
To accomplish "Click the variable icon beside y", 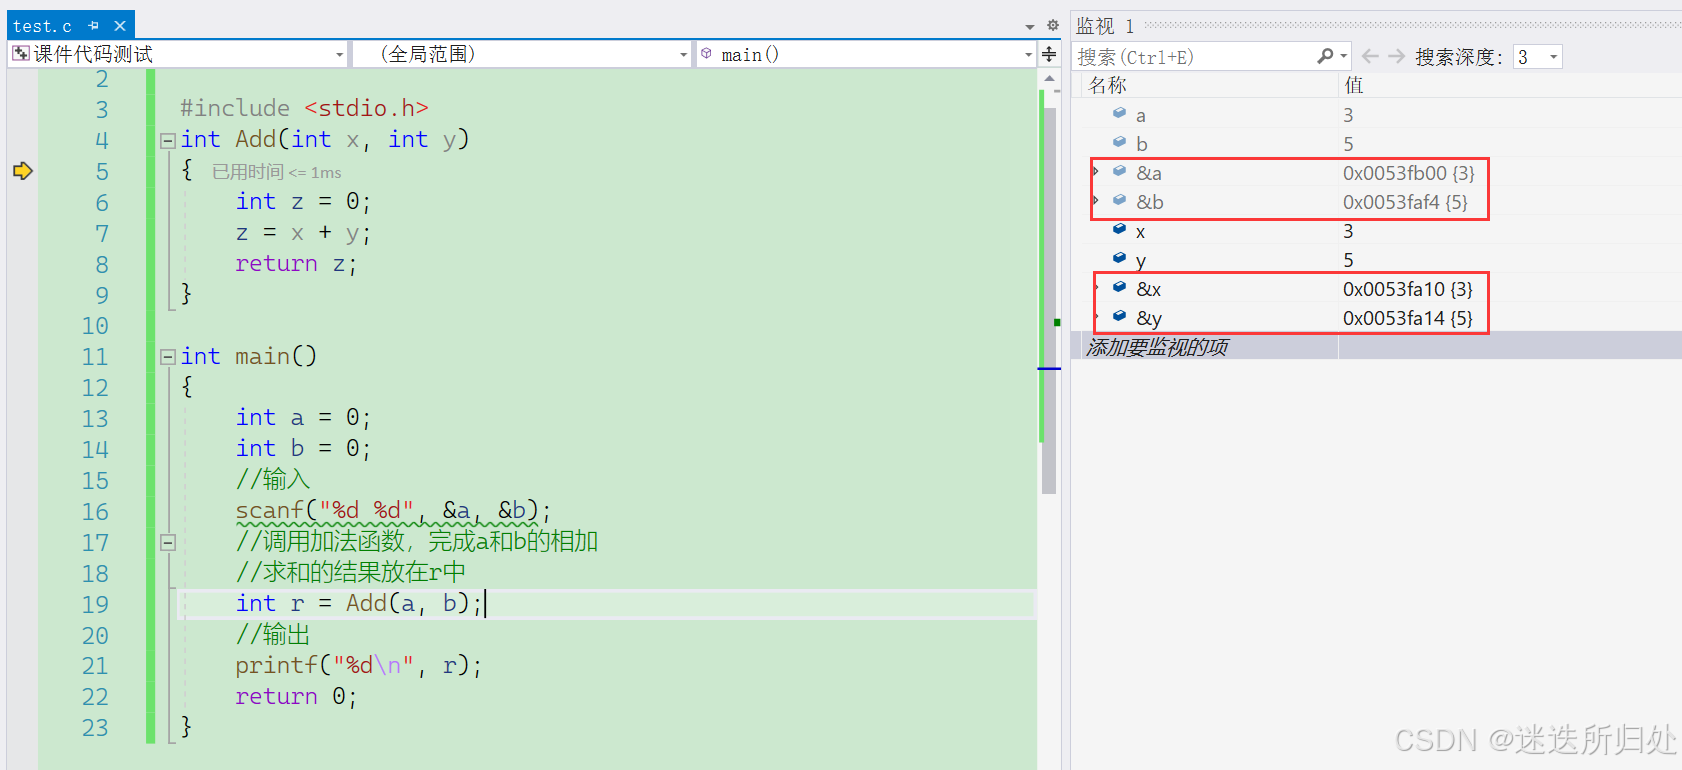I will point(1120,258).
